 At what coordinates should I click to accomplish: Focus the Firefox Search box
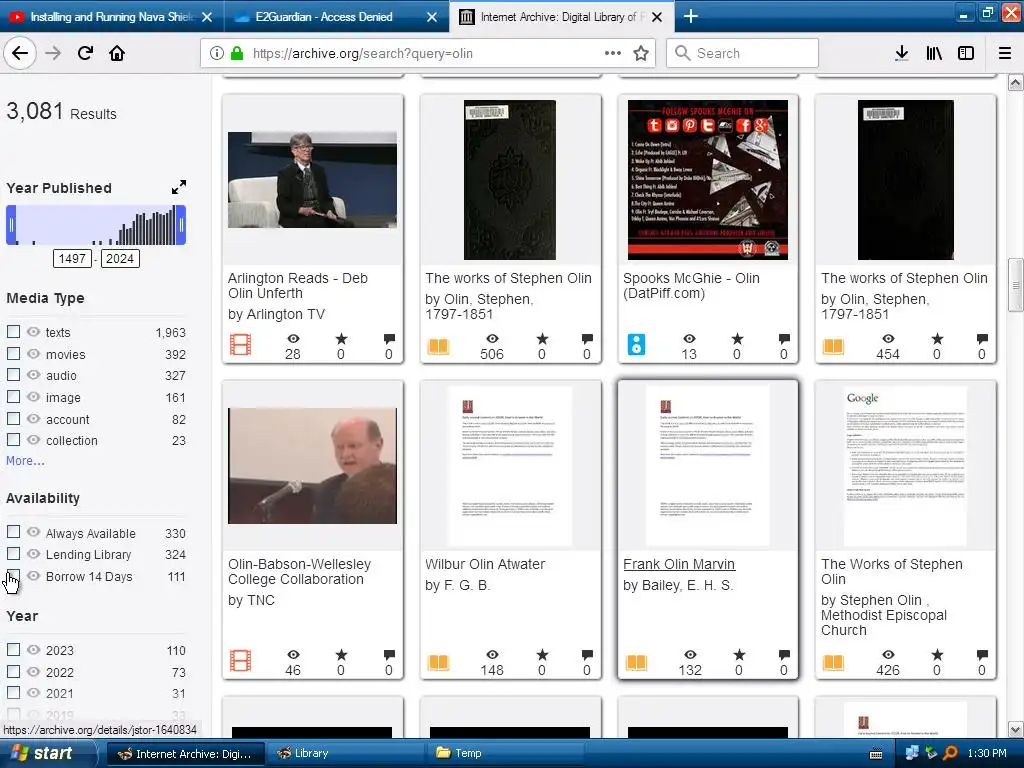[x=742, y=53]
